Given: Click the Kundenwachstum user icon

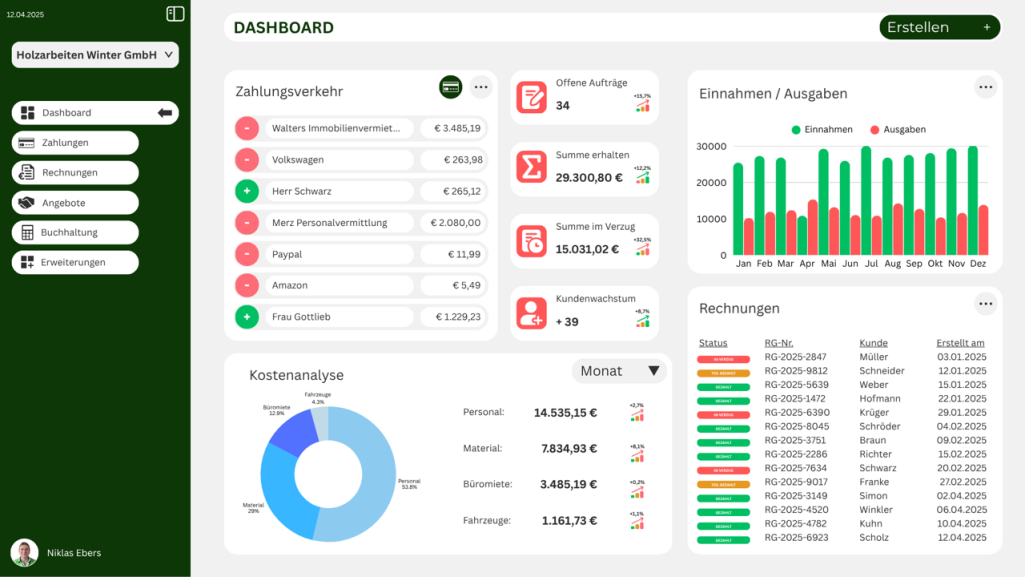Looking at the screenshot, I should 531,313.
